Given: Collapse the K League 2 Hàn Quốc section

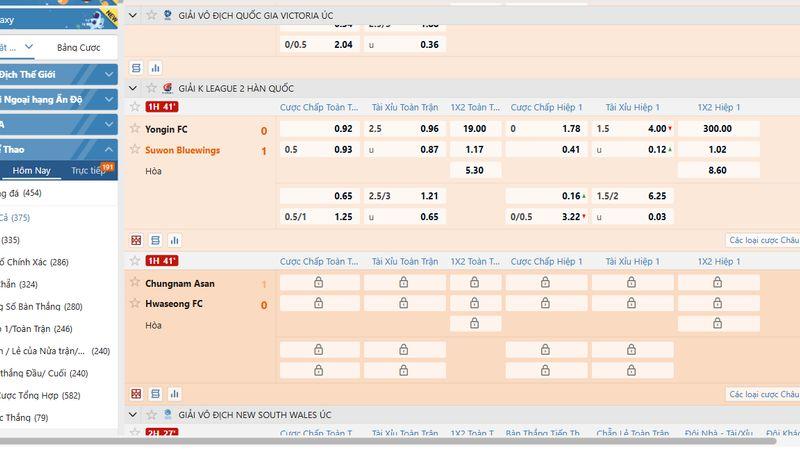Looking at the screenshot, I should 135,88.
